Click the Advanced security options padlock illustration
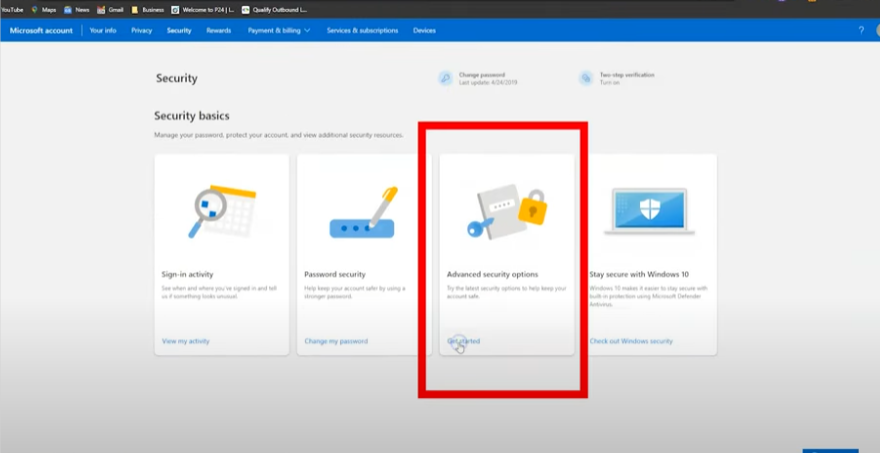880x453 pixels. (x=507, y=211)
